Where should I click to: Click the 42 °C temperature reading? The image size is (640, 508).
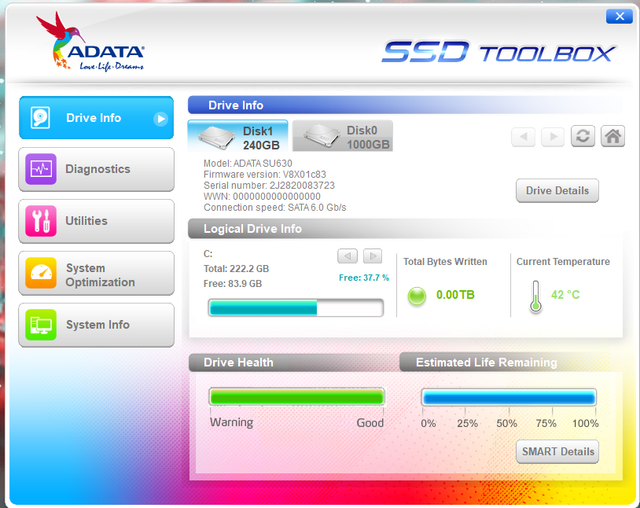tap(565, 295)
